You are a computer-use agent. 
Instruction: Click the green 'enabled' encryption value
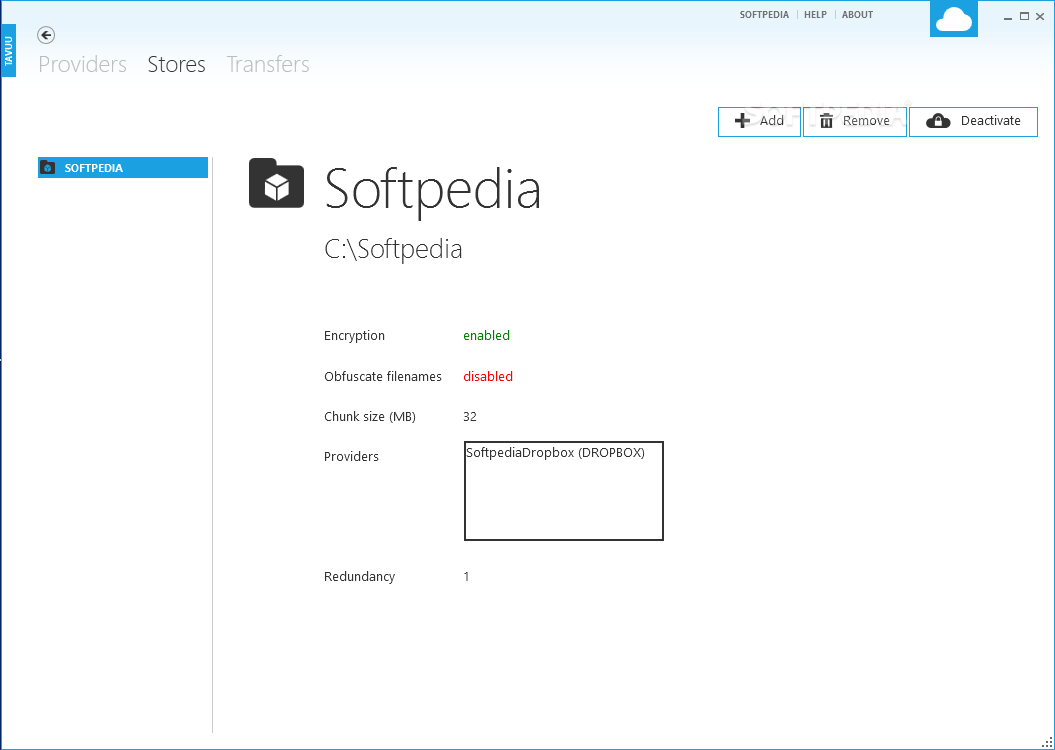coord(486,335)
